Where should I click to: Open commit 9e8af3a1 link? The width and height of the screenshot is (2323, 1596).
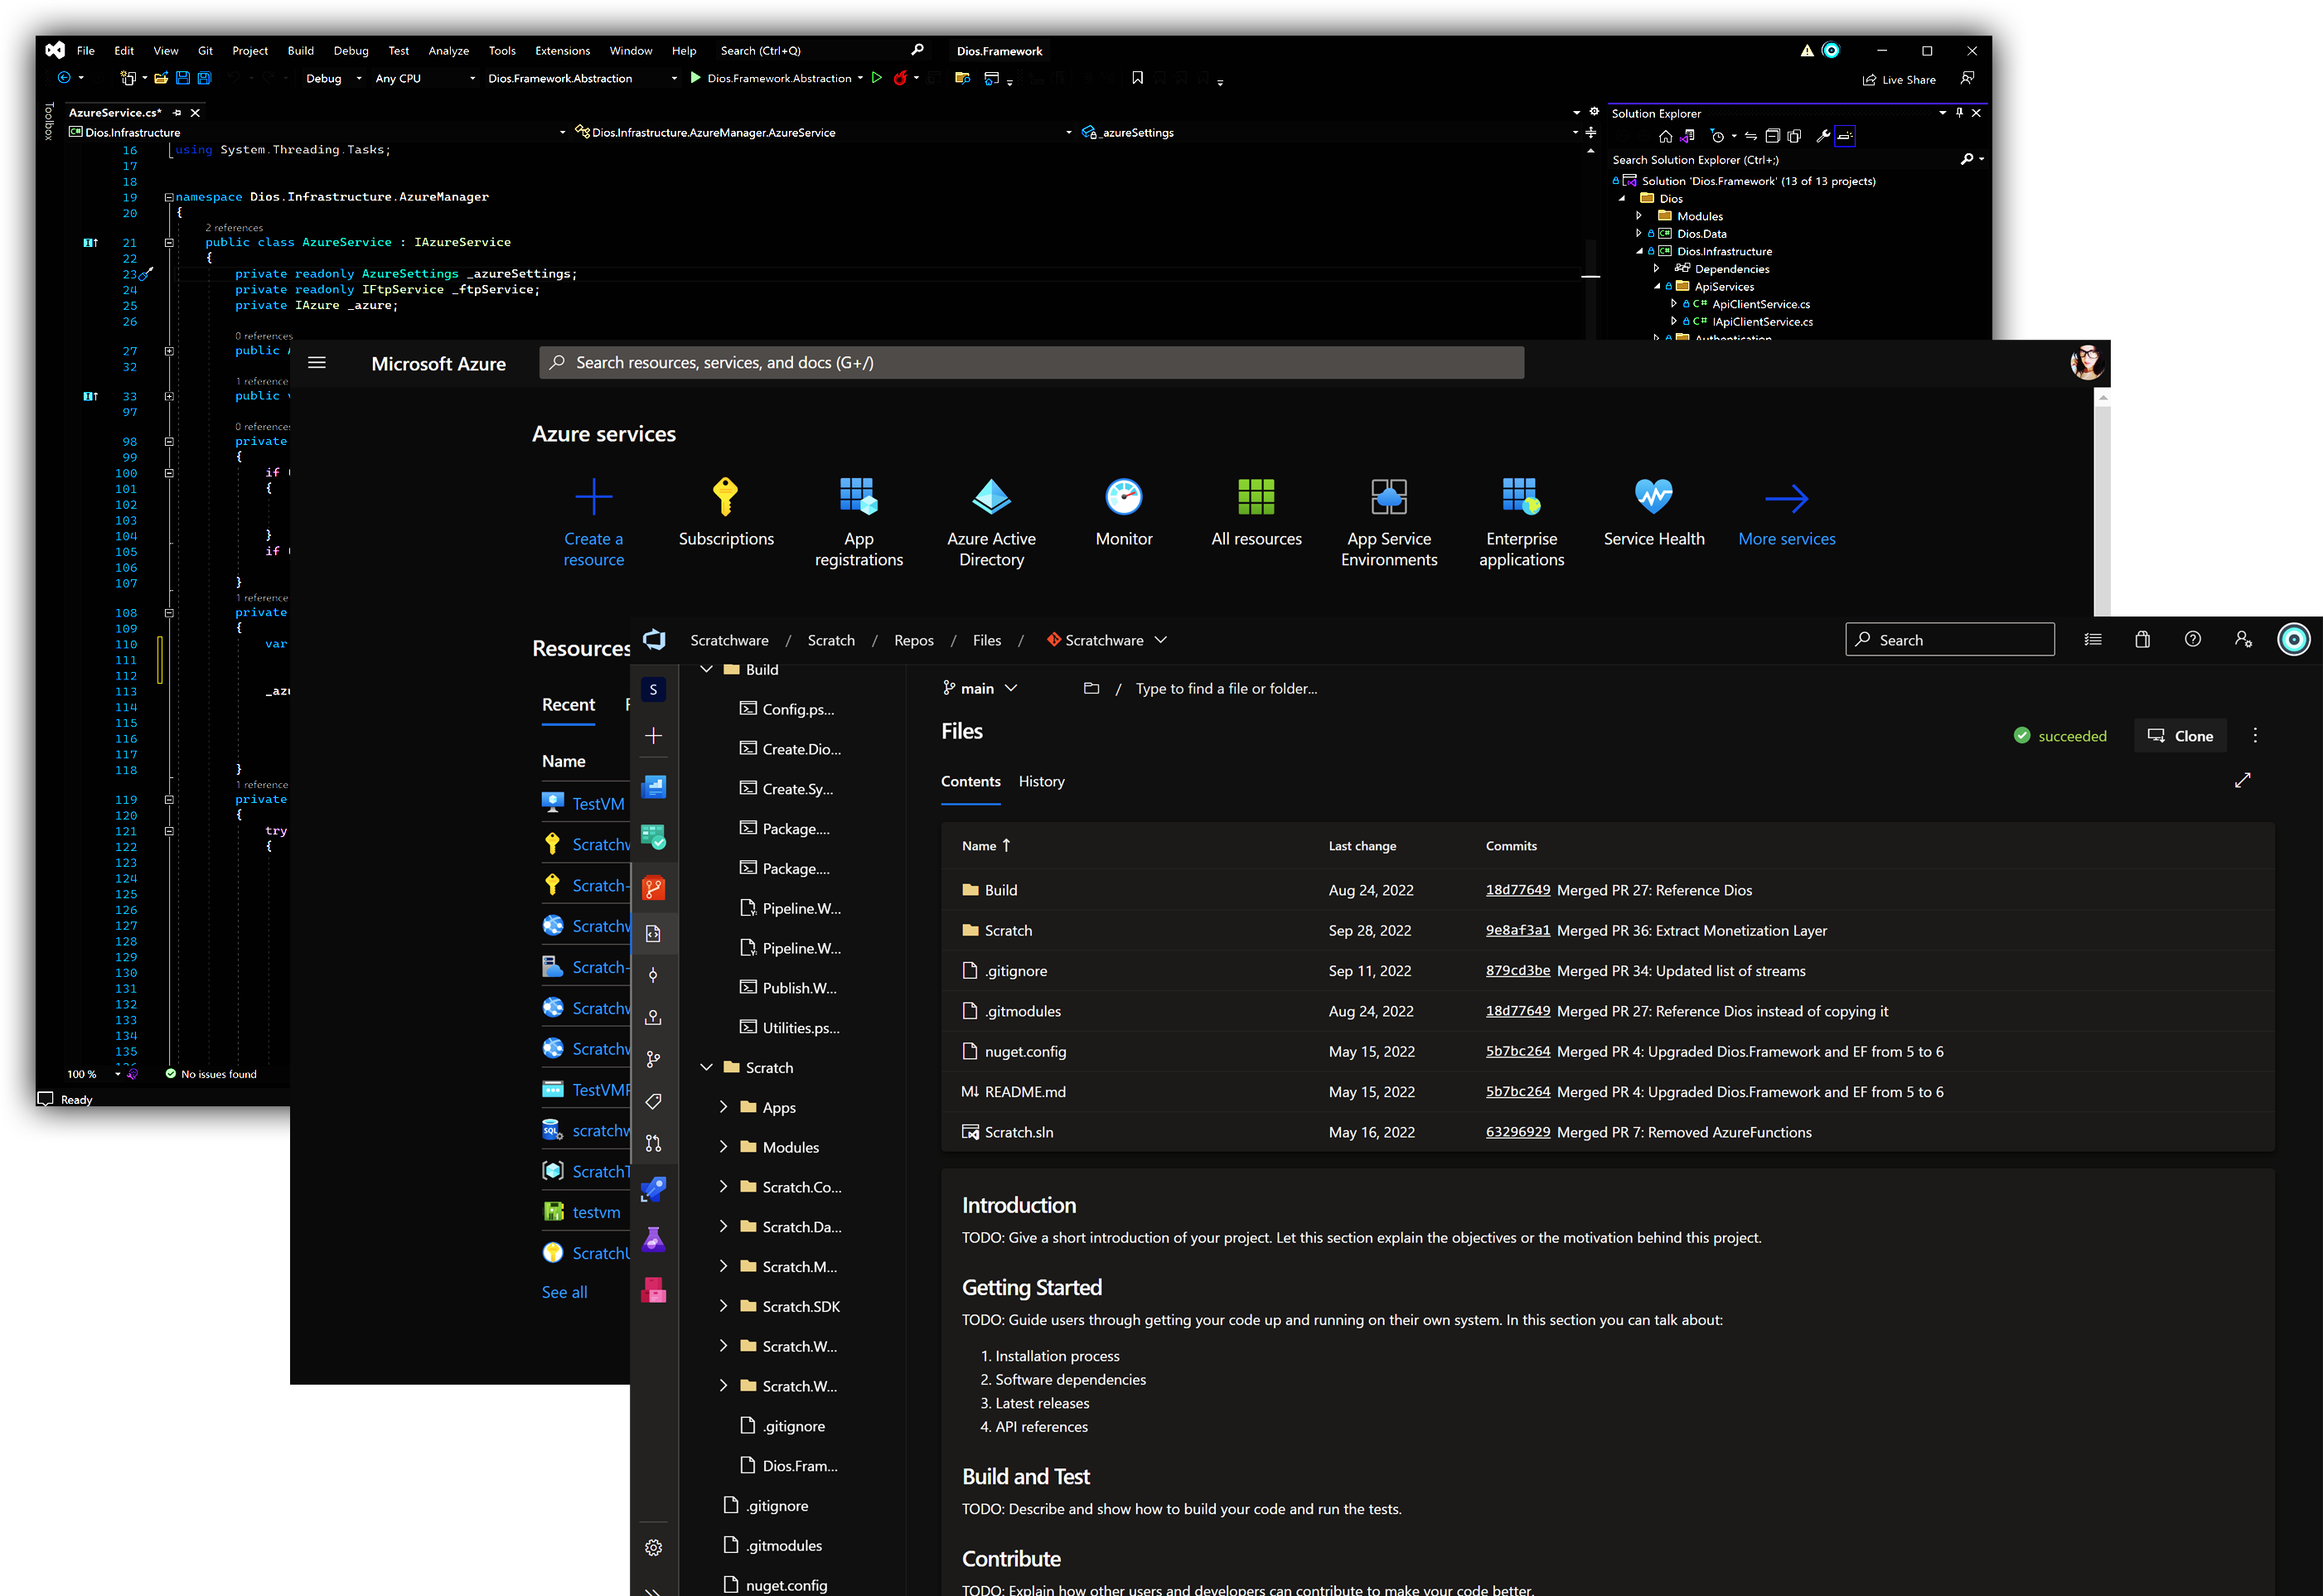pos(1517,930)
